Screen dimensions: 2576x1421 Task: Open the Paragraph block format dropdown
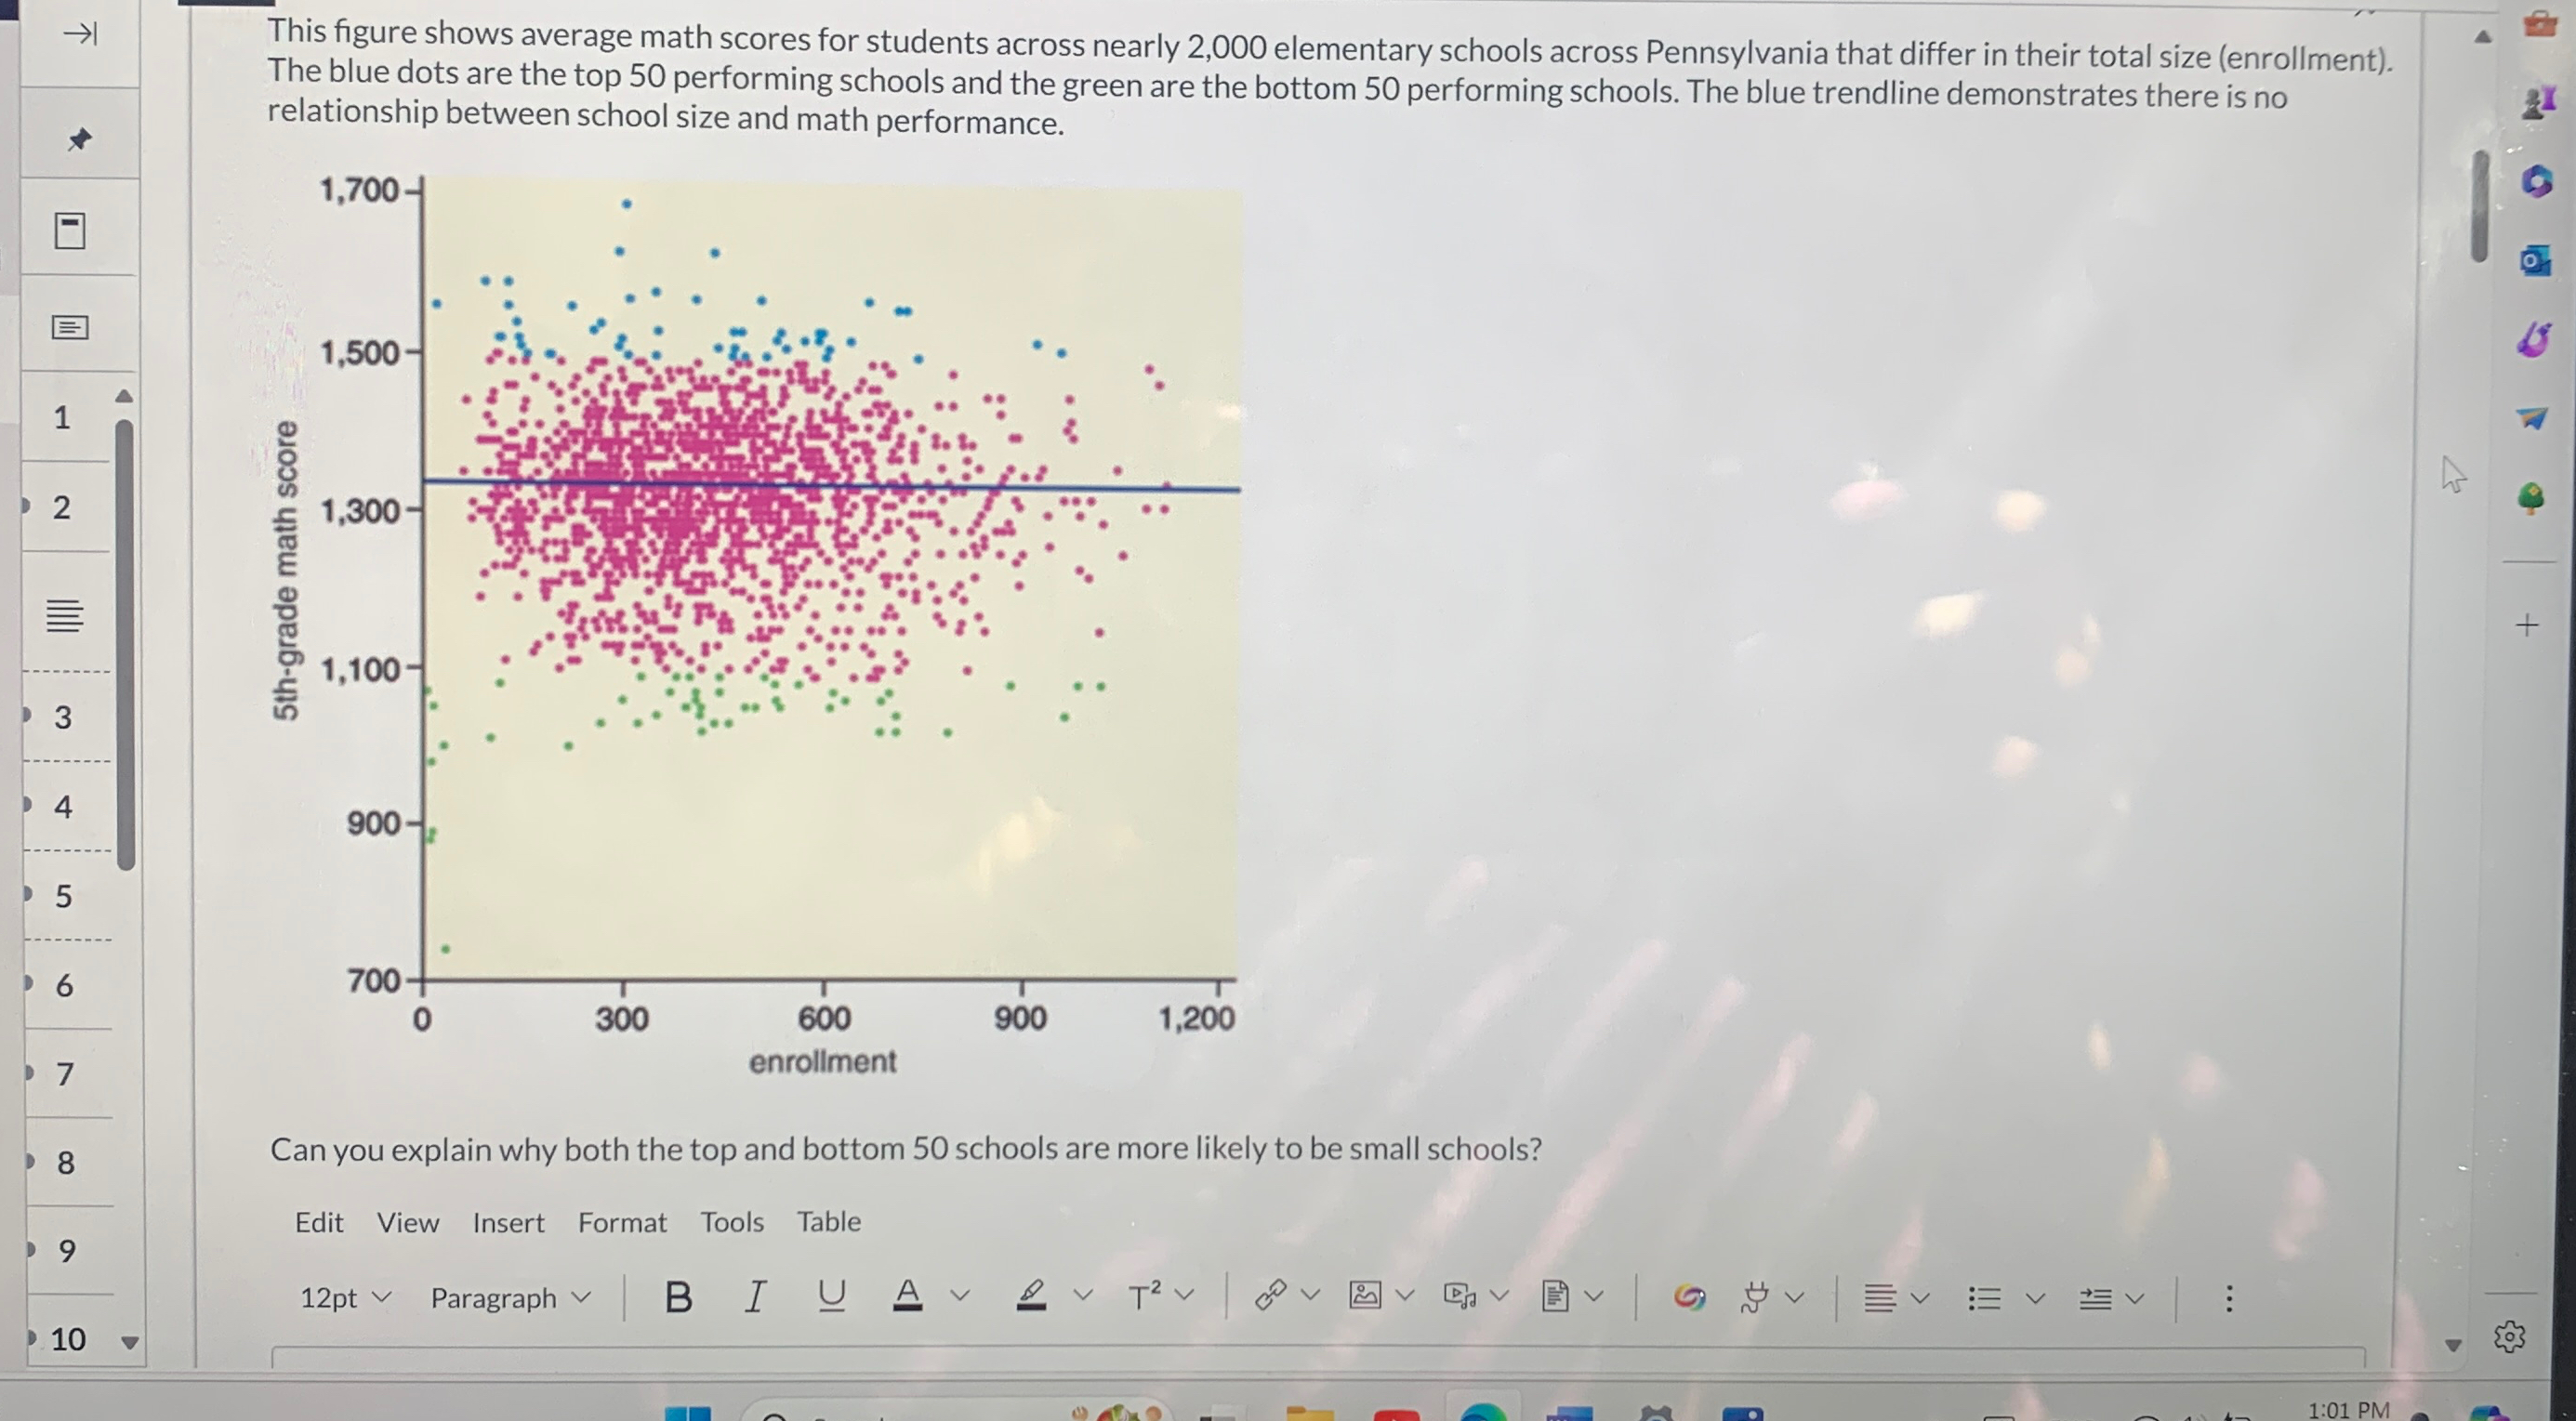coord(510,1298)
